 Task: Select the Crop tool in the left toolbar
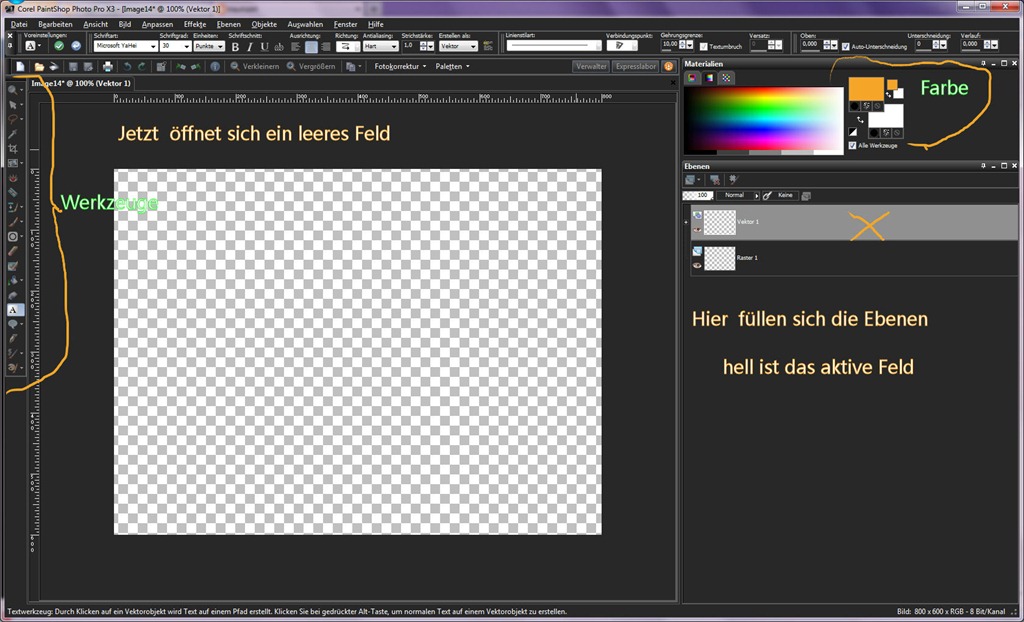point(13,148)
